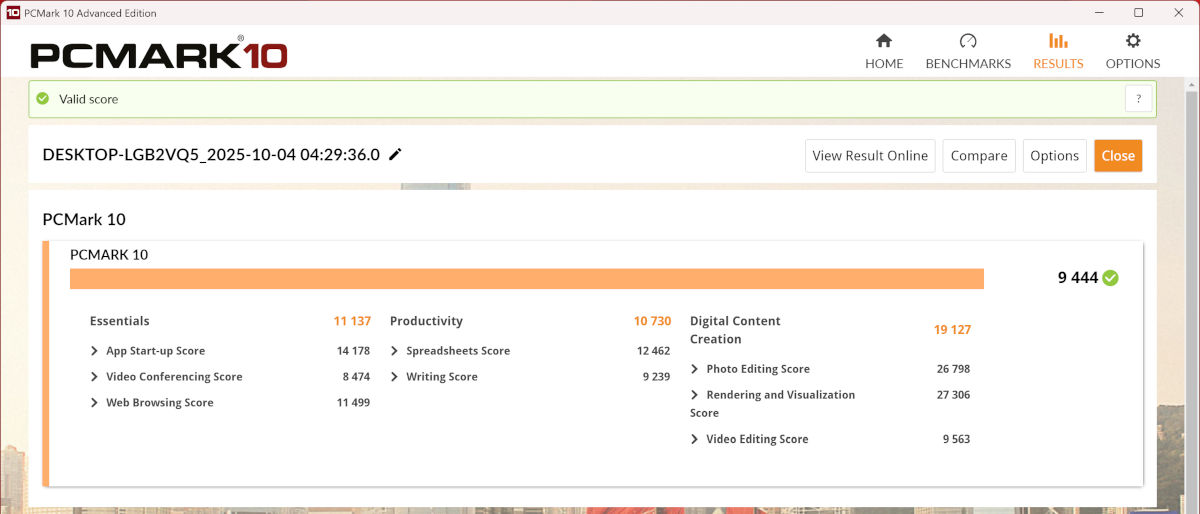Click the Rendering value 27 306
The height and width of the screenshot is (514, 1200).
tap(953, 395)
